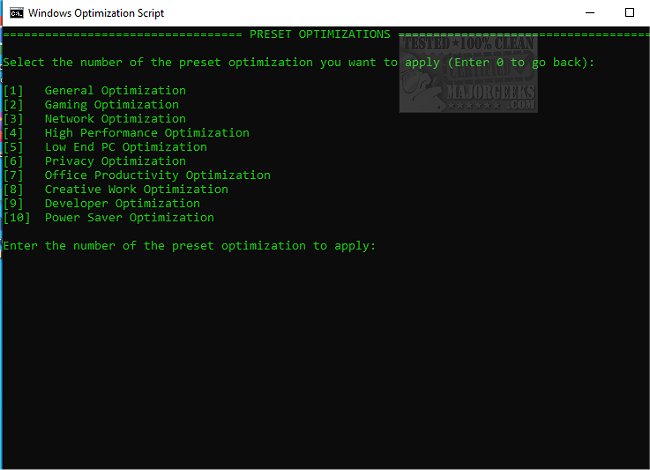
Task: Click the [10] option number
Action: (x=17, y=218)
